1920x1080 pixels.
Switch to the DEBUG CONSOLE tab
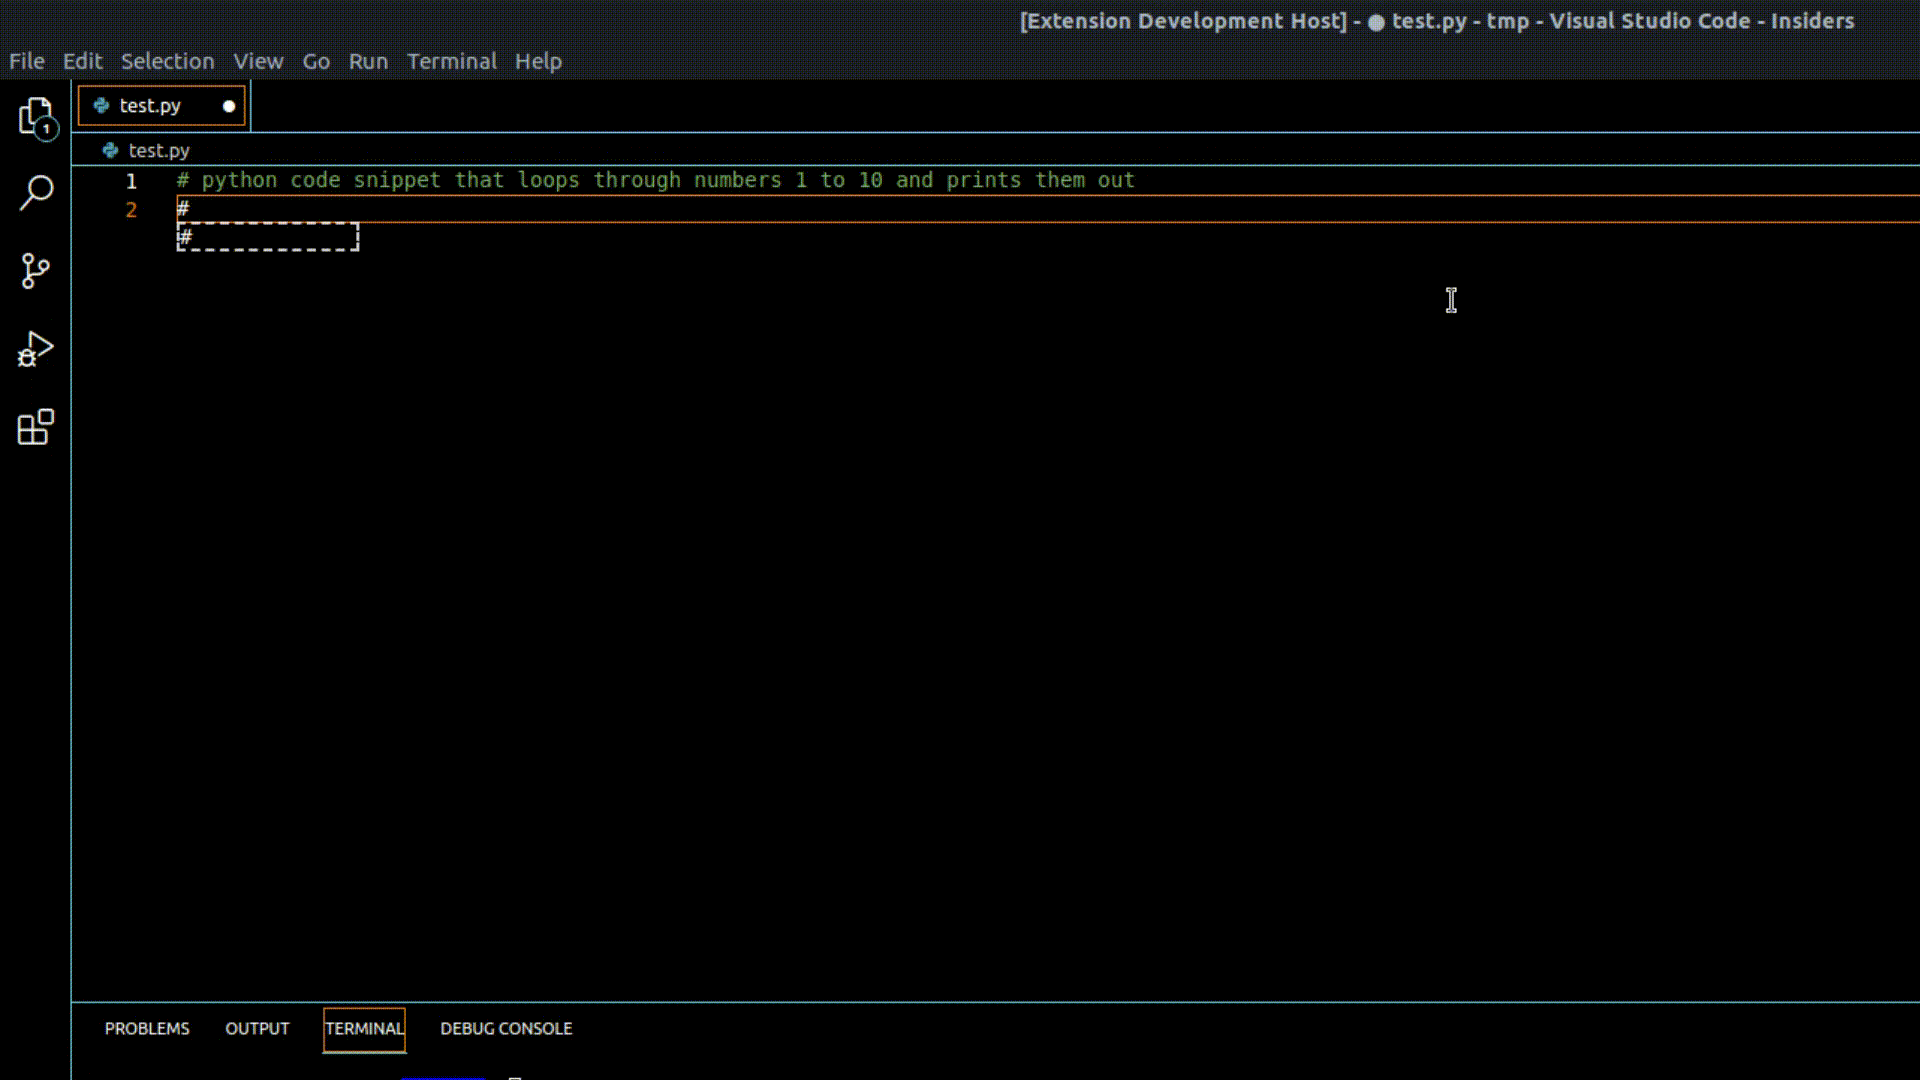click(506, 1028)
